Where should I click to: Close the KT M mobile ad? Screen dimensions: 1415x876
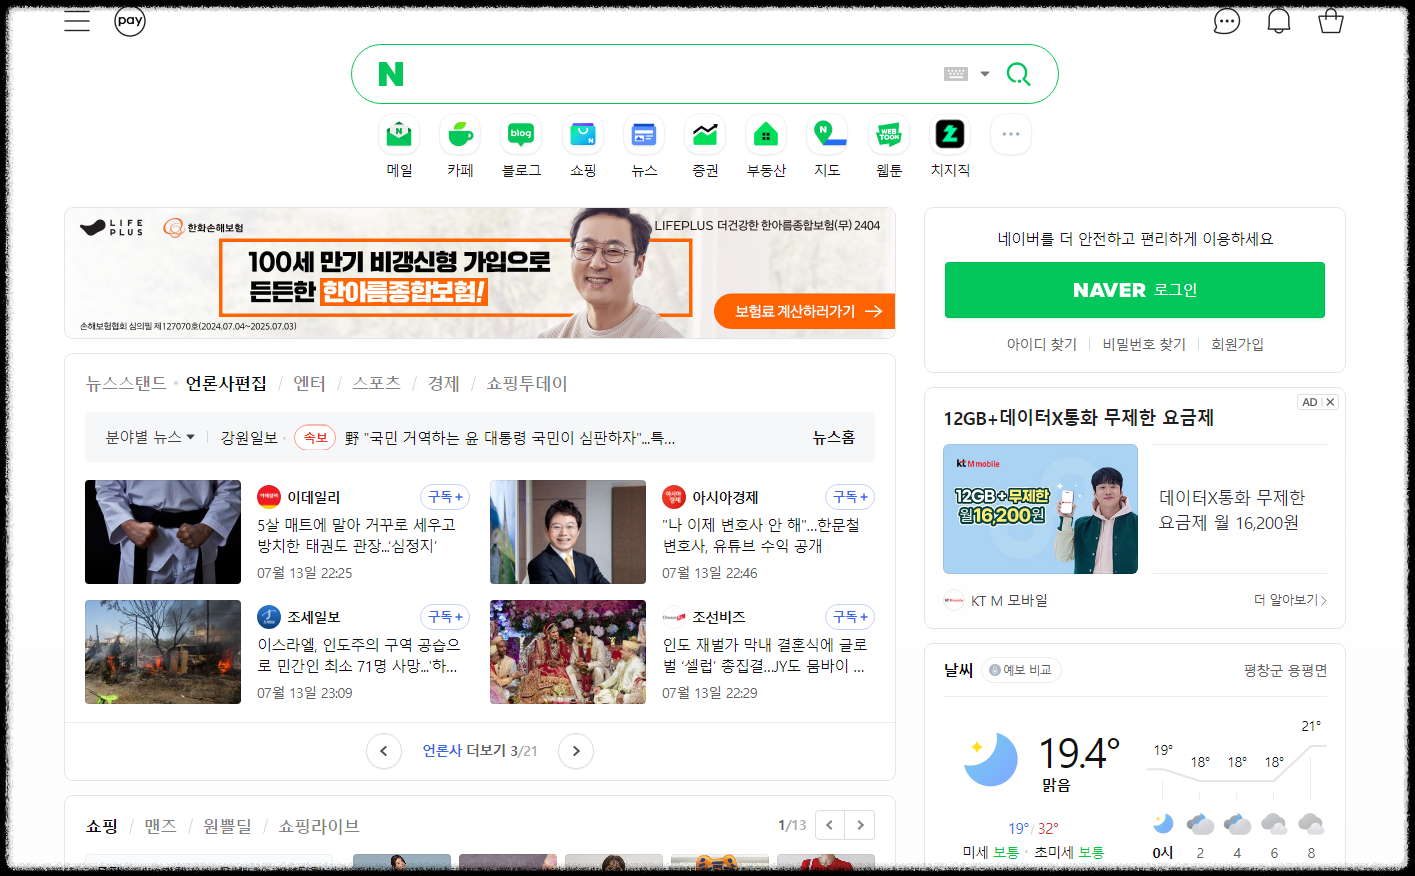pyautogui.click(x=1330, y=402)
